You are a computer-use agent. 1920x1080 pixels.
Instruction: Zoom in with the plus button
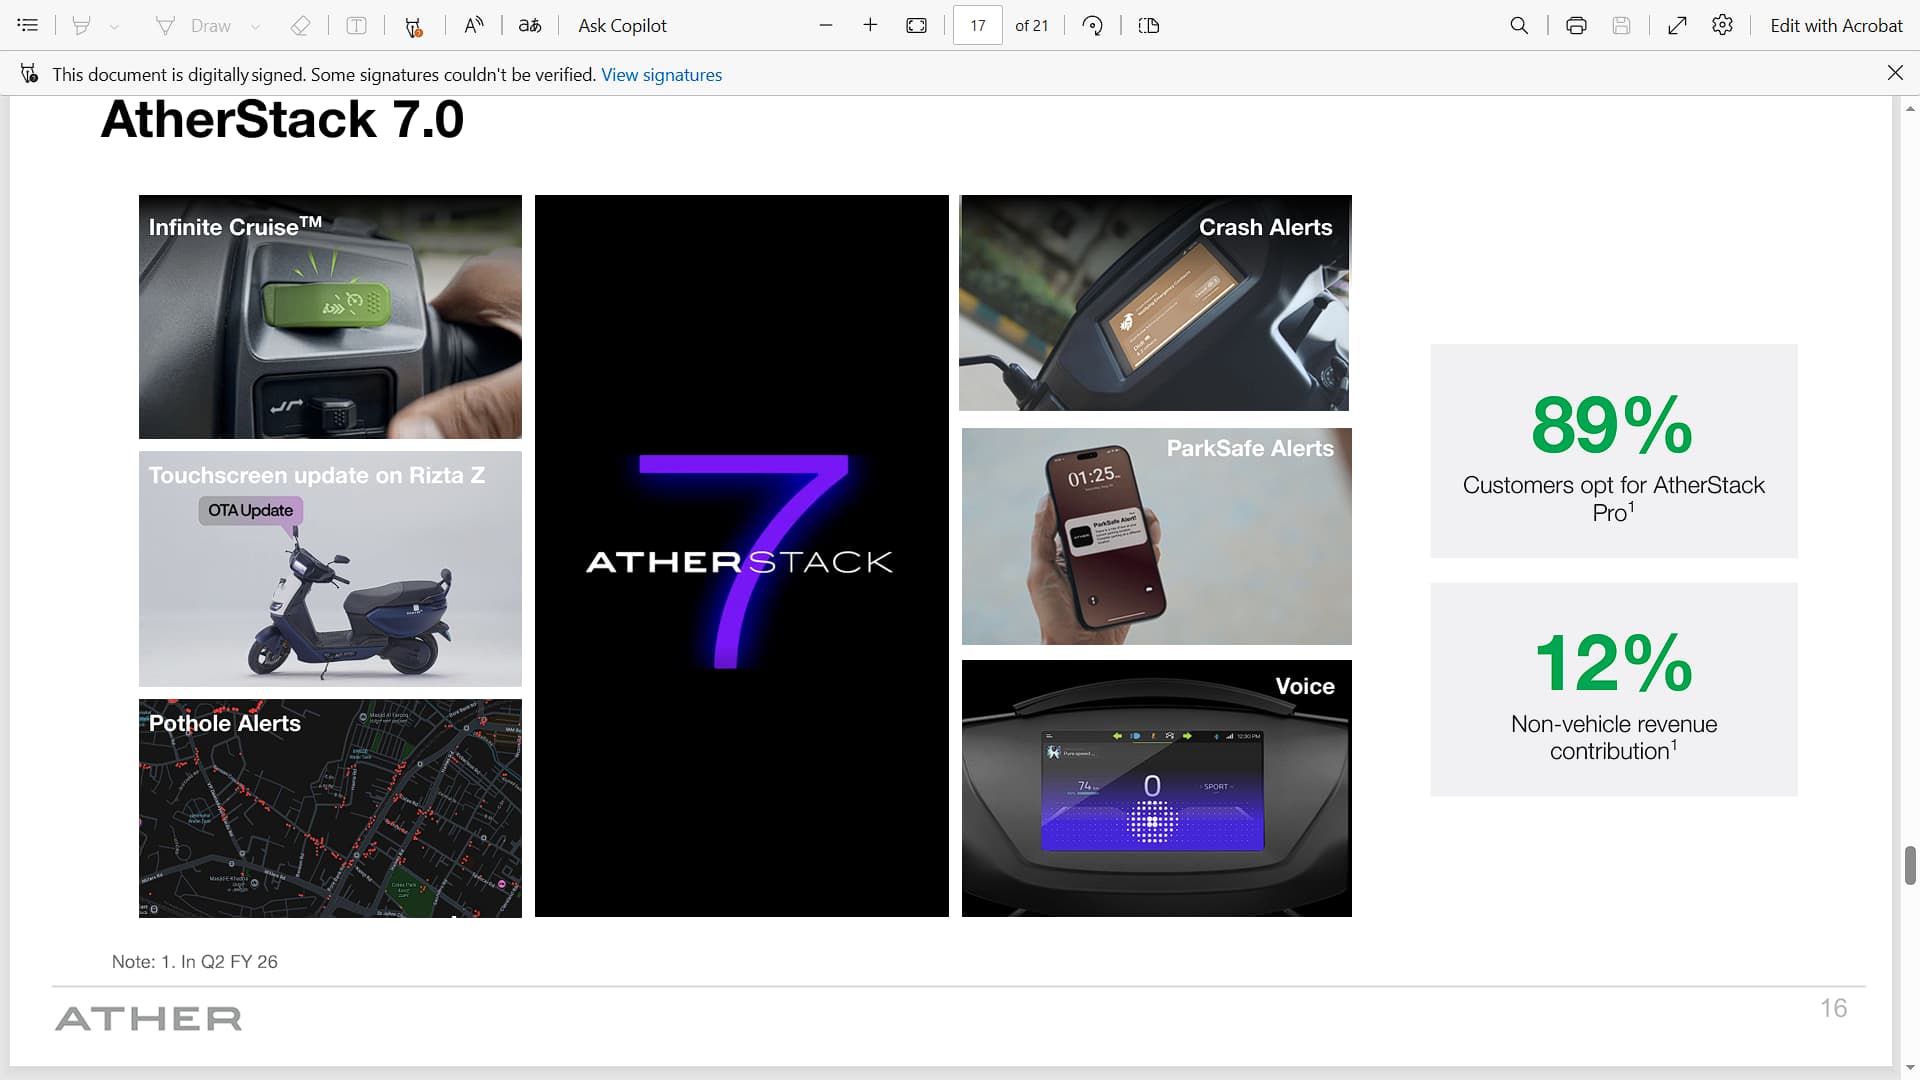point(870,25)
